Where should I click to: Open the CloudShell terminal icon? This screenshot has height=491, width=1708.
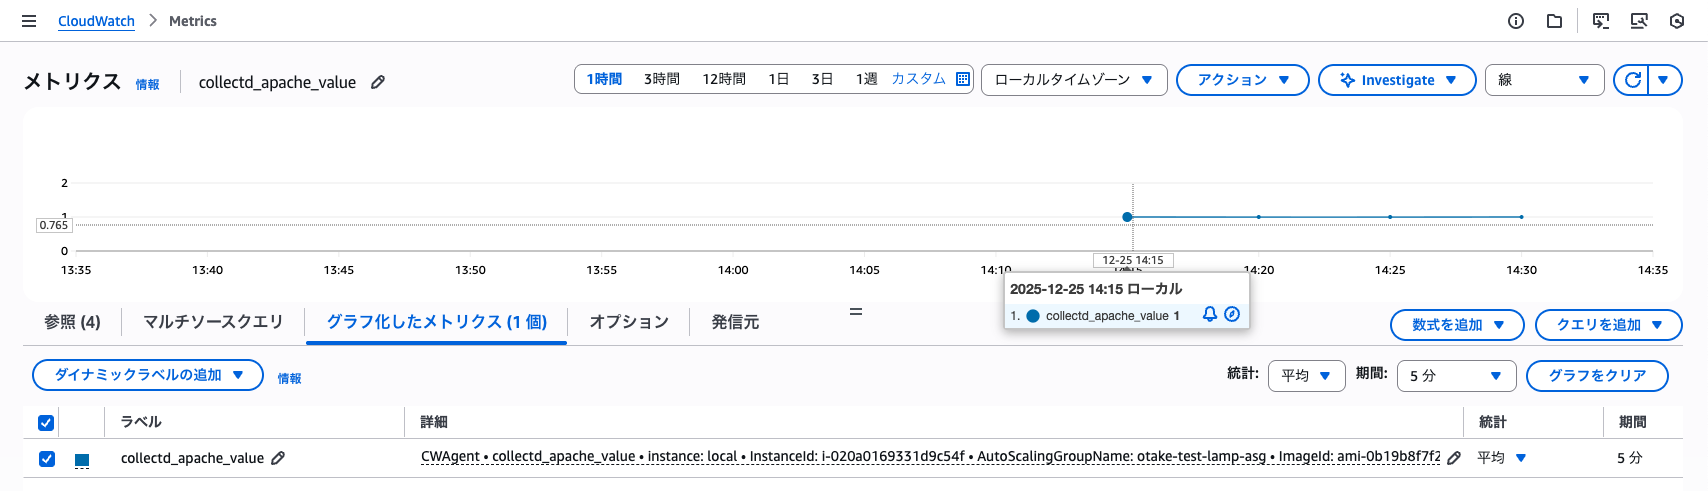click(1601, 21)
